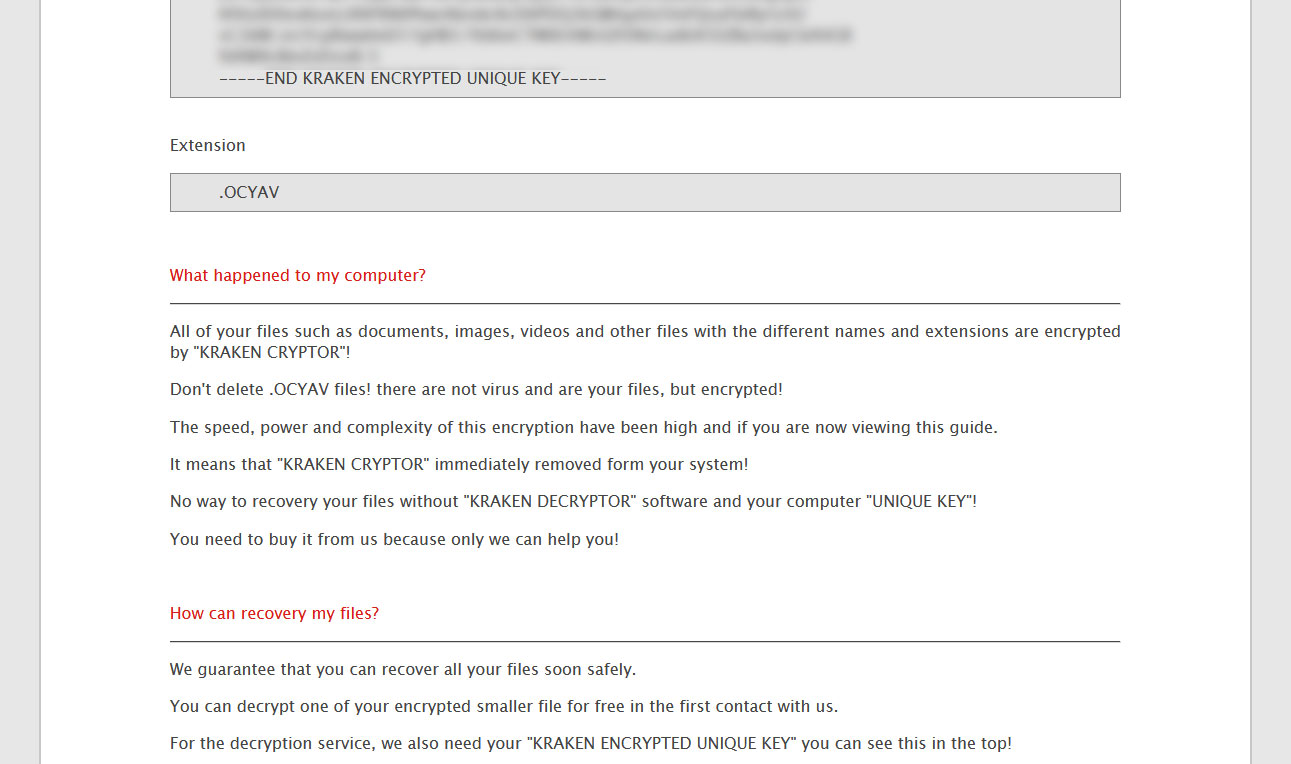Click the line about speed, power and complexity

coord(584,427)
